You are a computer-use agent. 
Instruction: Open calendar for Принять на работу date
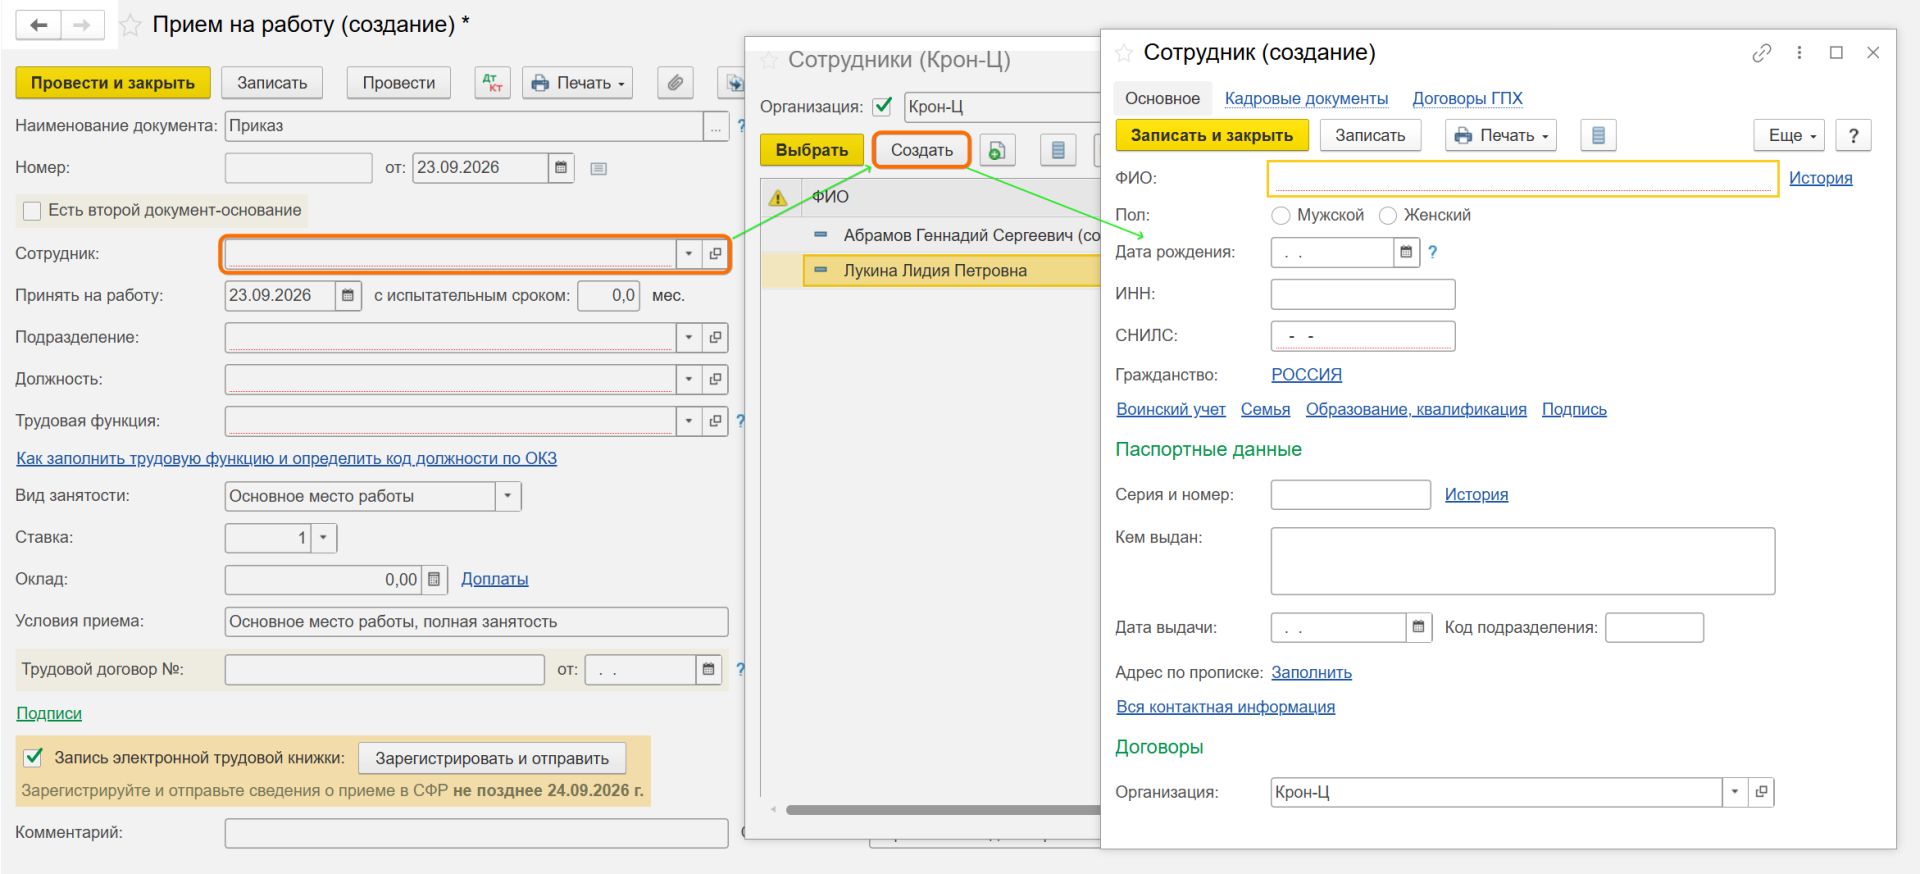click(x=348, y=296)
